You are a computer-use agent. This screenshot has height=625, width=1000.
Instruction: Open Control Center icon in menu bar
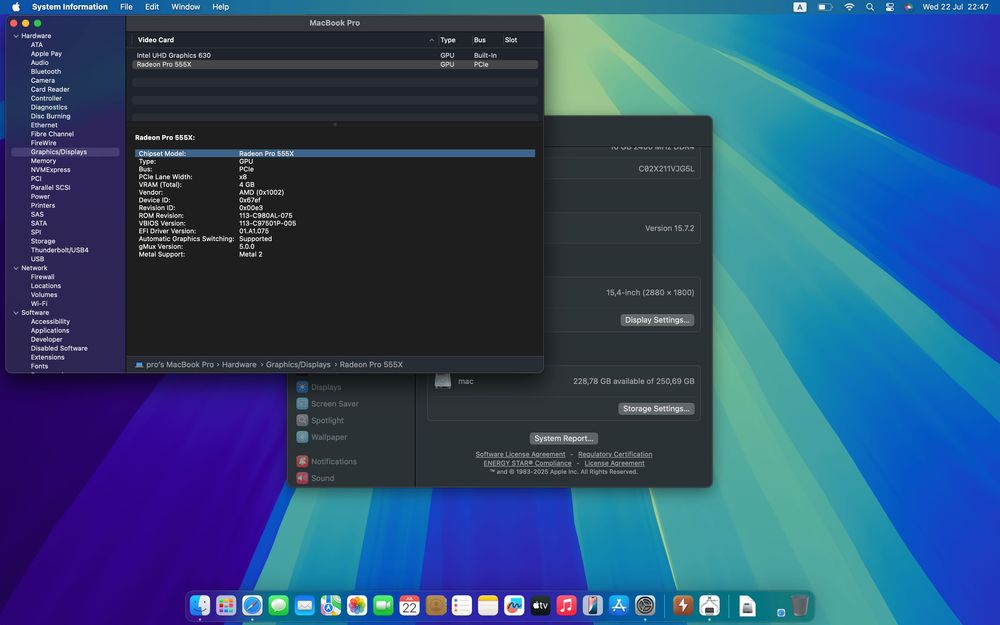click(890, 7)
